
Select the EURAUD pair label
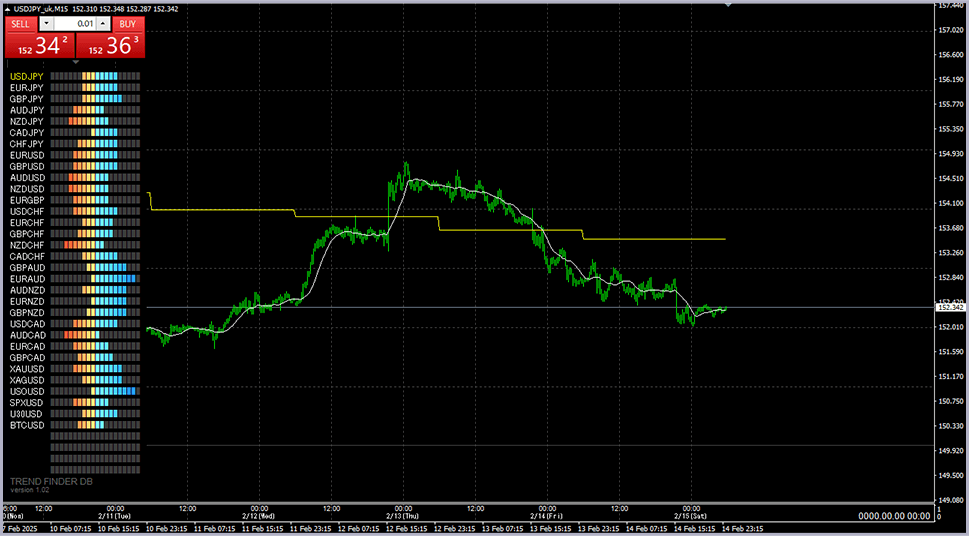coord(27,279)
